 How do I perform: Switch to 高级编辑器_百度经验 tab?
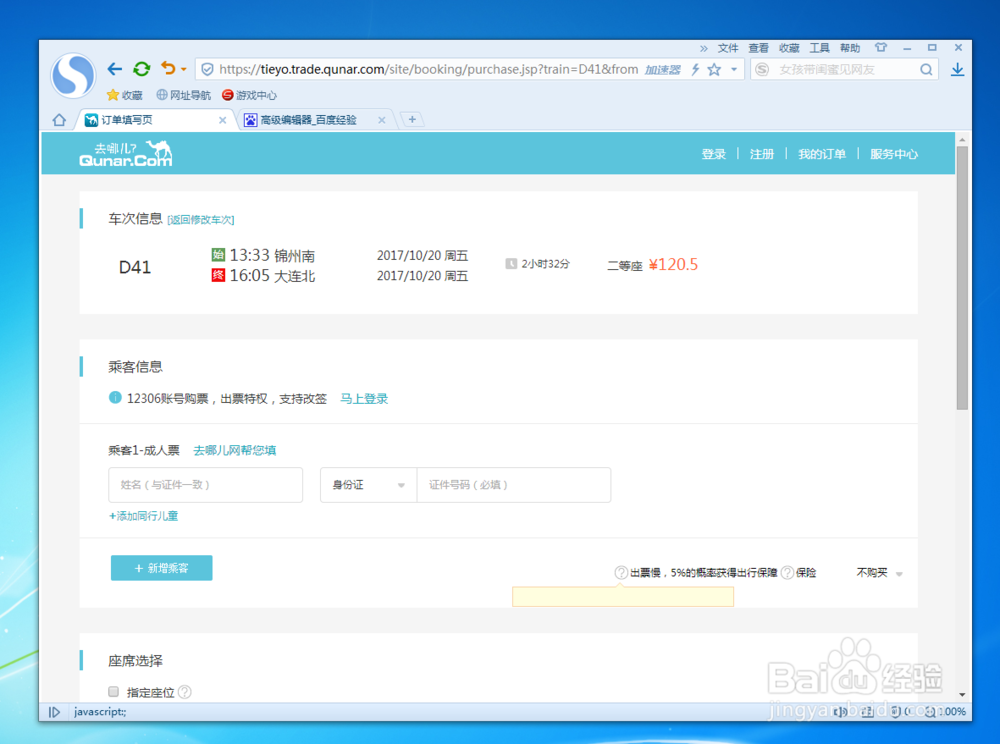pos(309,120)
